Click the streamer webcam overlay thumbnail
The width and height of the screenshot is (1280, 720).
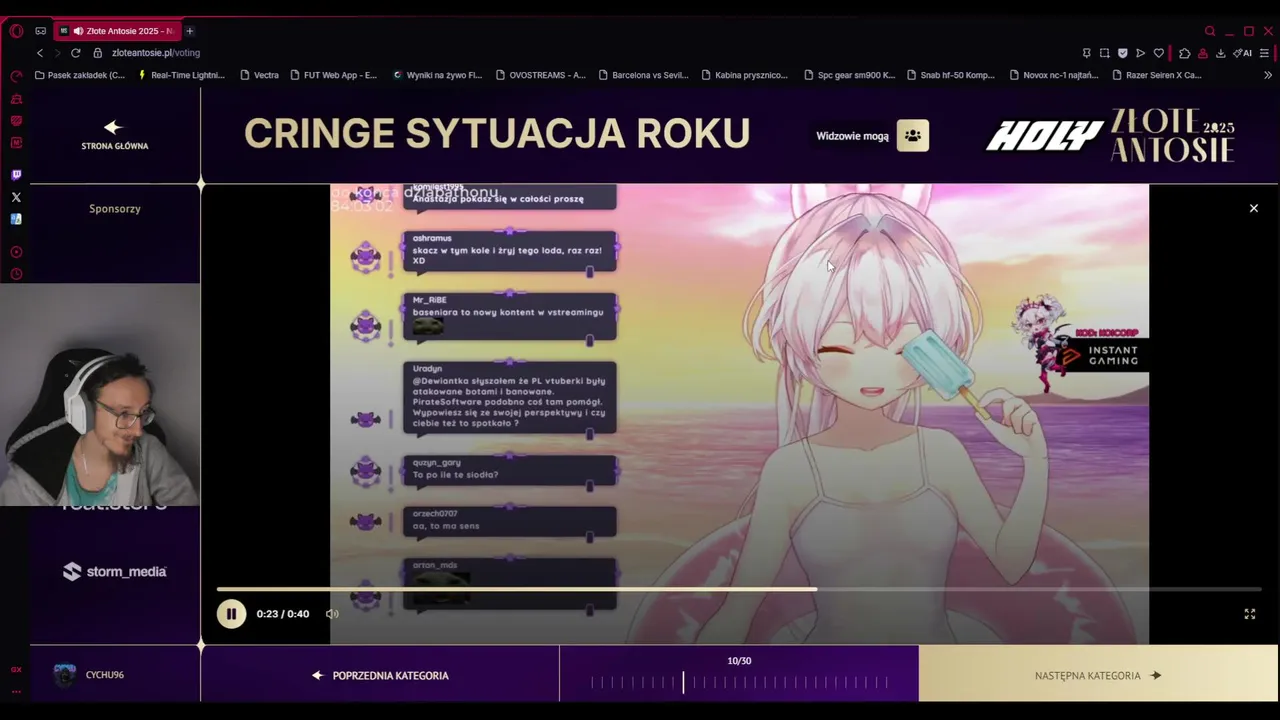click(100, 394)
